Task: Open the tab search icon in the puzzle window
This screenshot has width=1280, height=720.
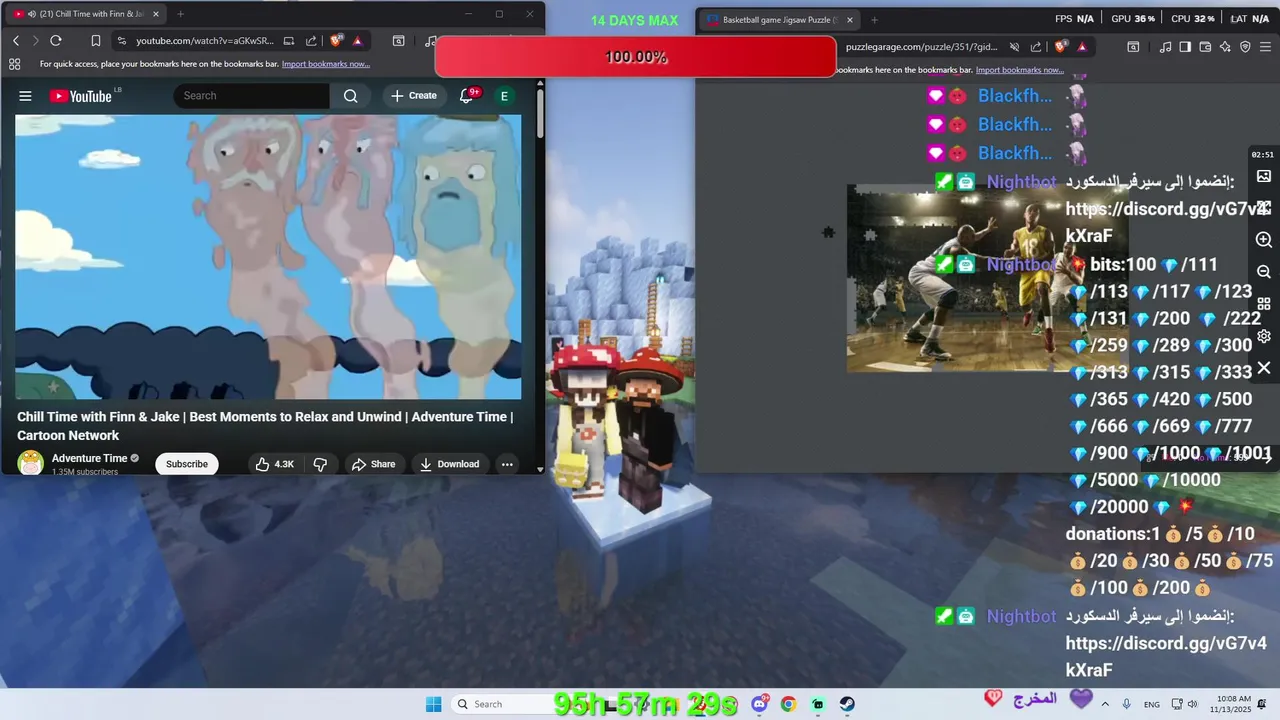Action: point(1133,46)
